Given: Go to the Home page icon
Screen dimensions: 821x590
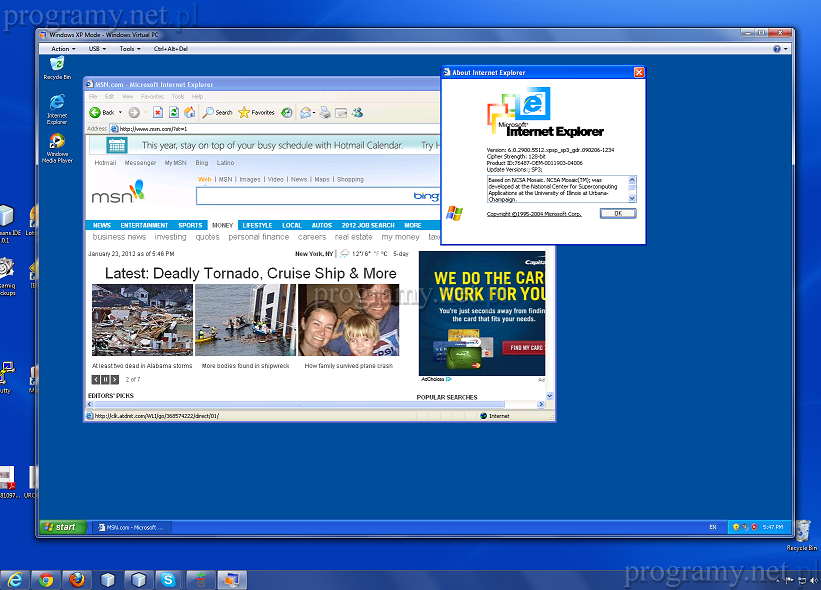Looking at the screenshot, I should pyautogui.click(x=188, y=113).
